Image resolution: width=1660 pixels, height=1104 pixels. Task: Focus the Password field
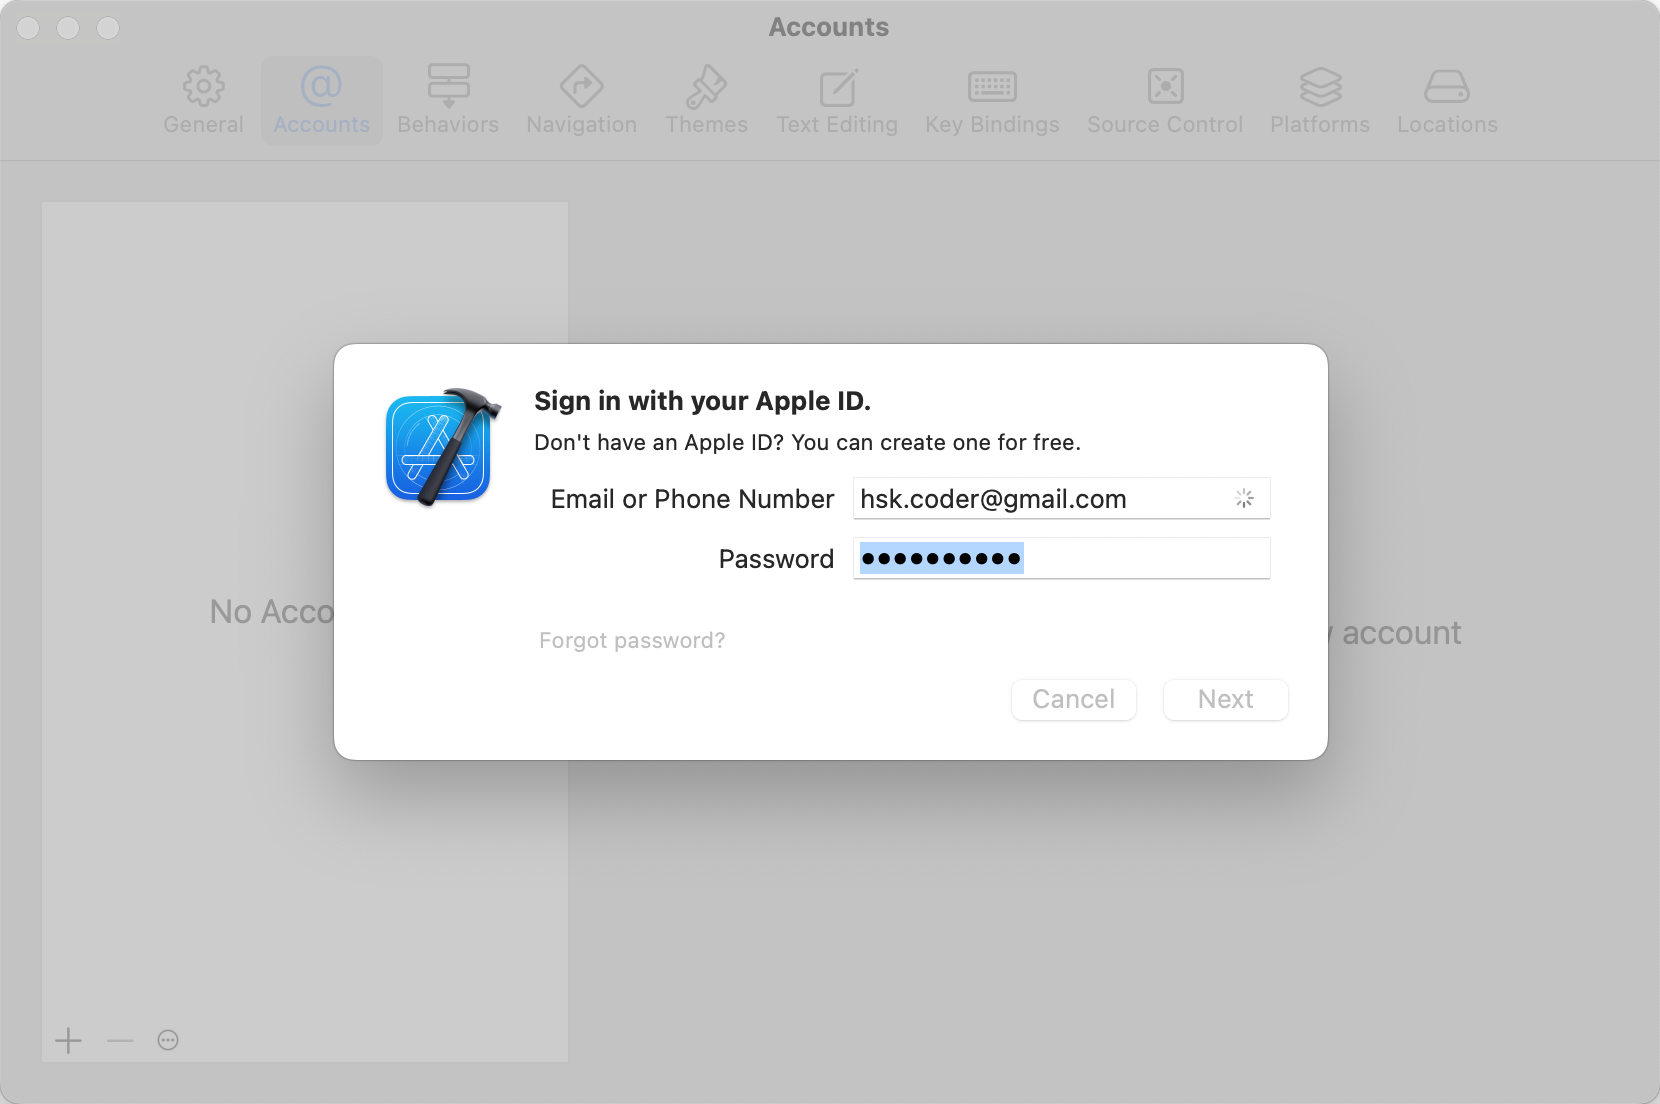point(1062,558)
